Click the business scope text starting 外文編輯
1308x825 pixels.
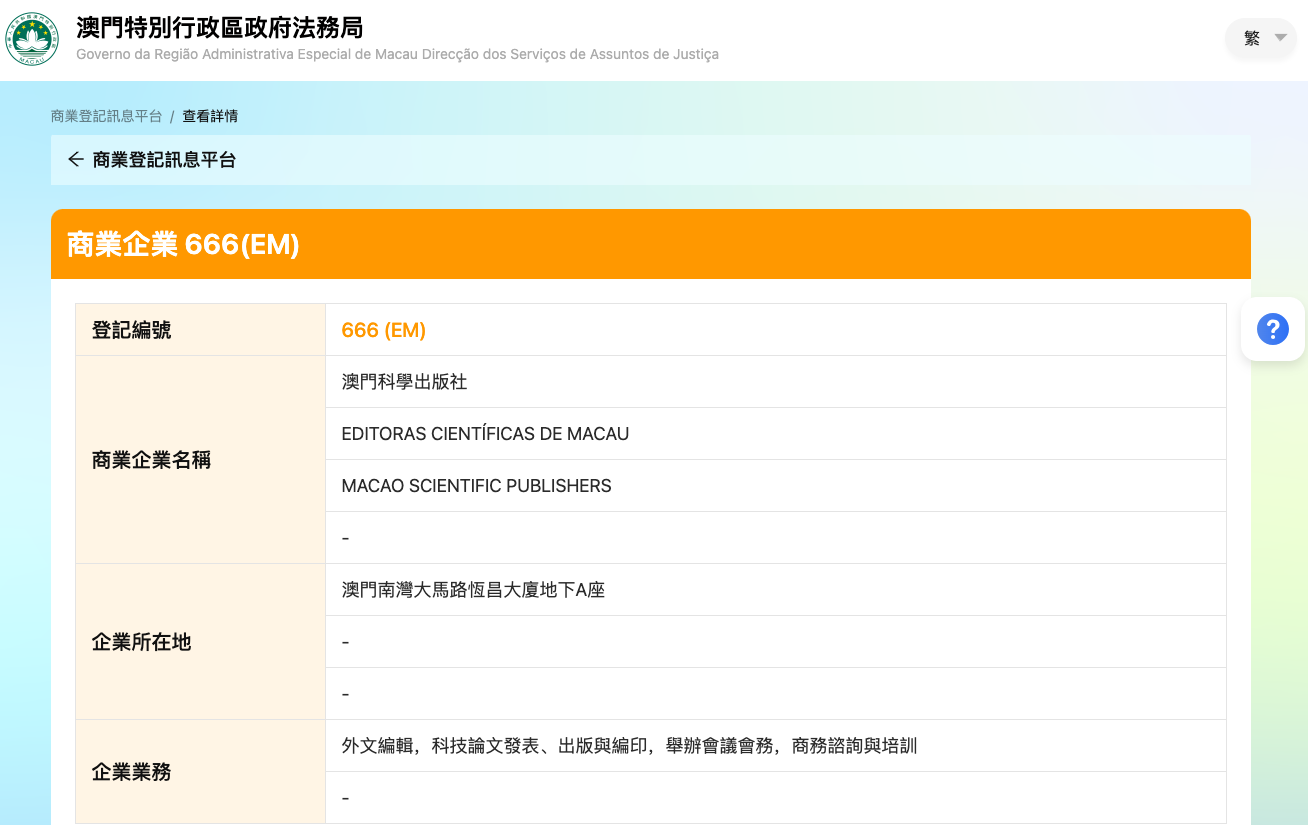point(629,746)
